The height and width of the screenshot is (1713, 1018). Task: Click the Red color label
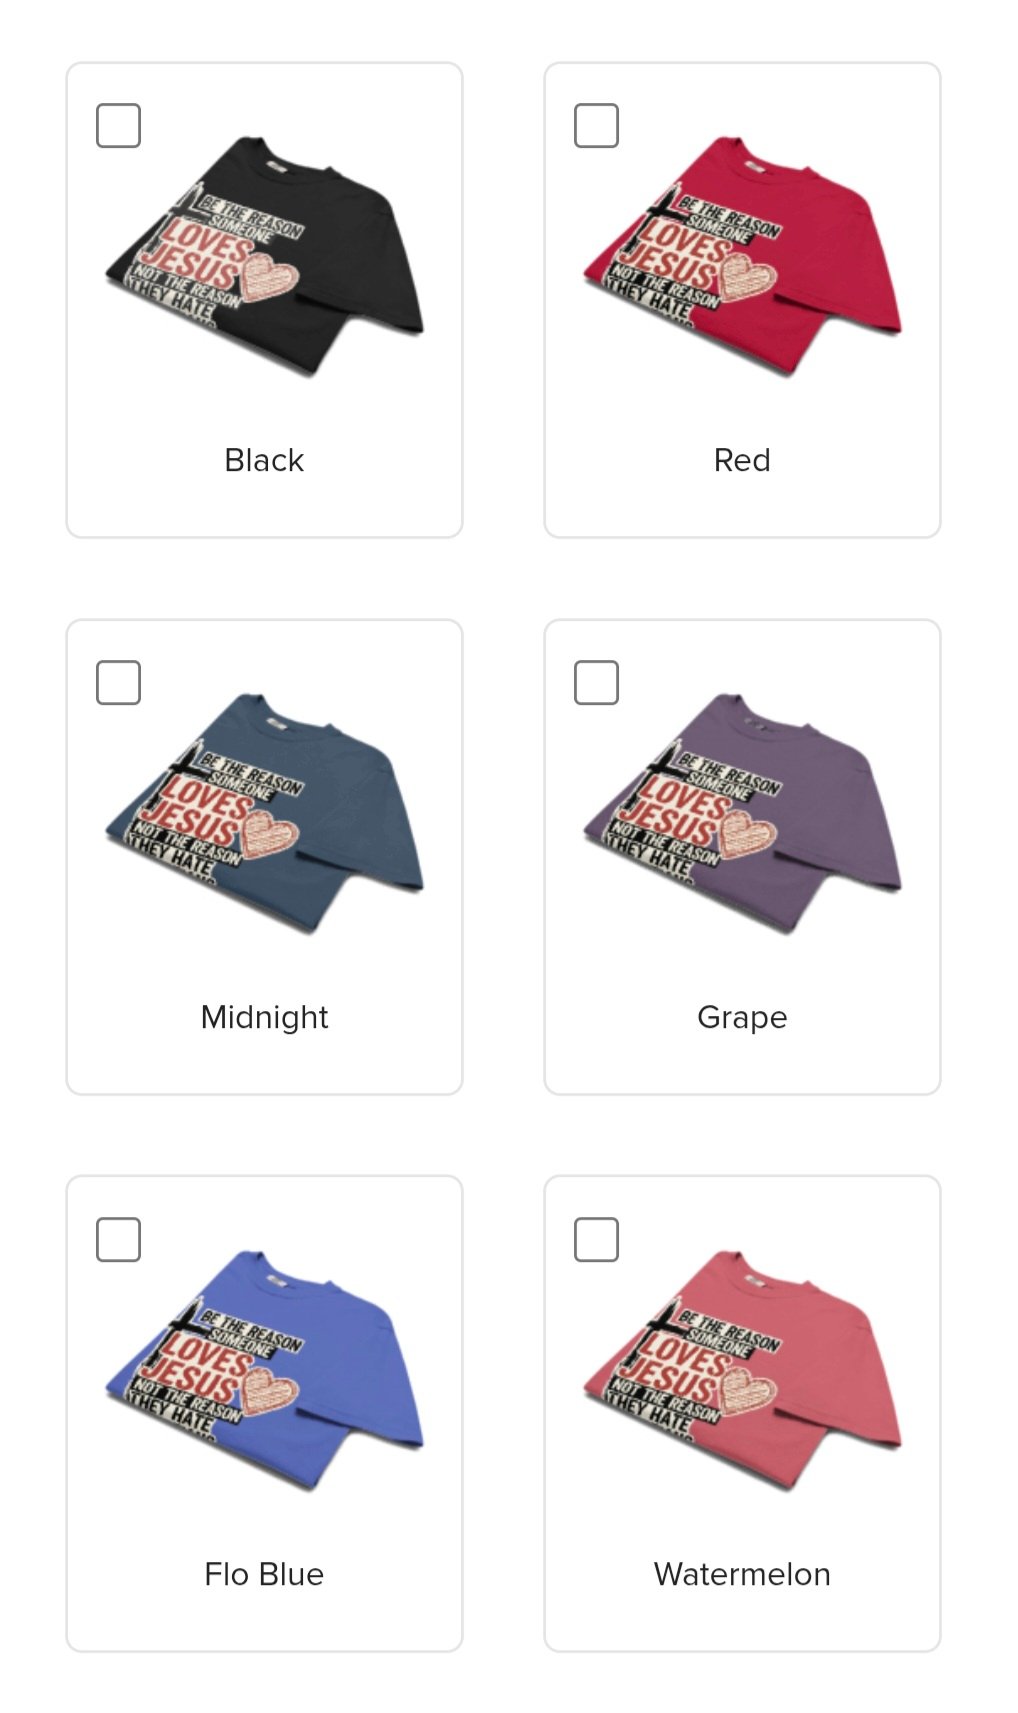[x=742, y=460]
